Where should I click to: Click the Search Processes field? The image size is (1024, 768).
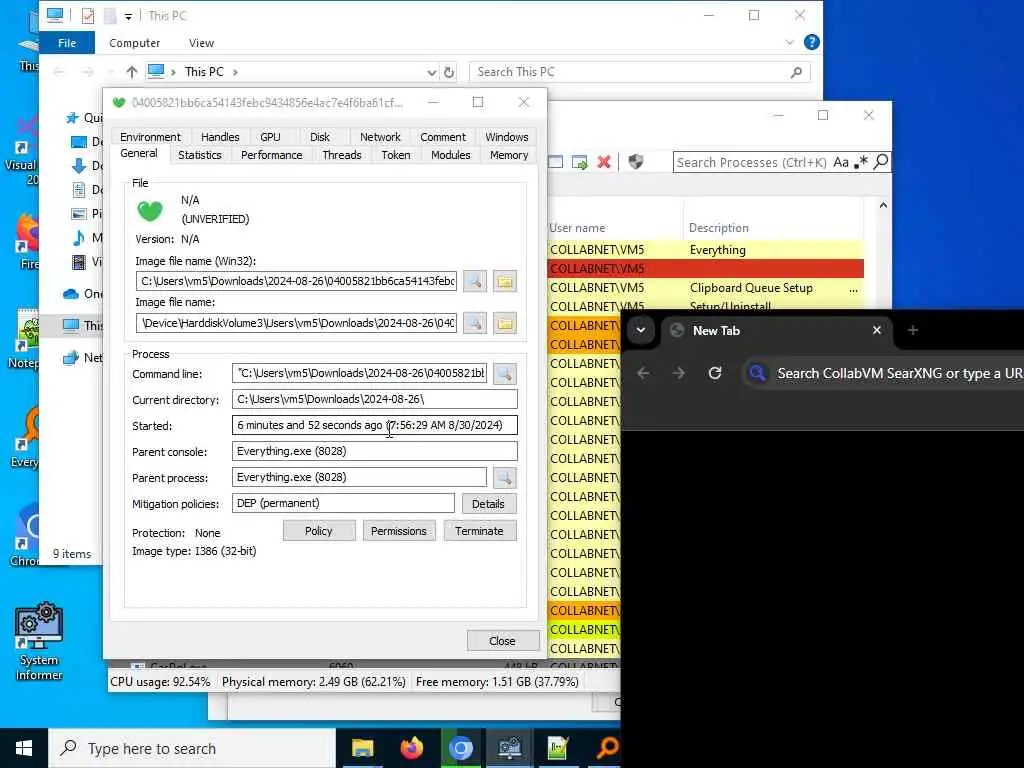coord(752,162)
